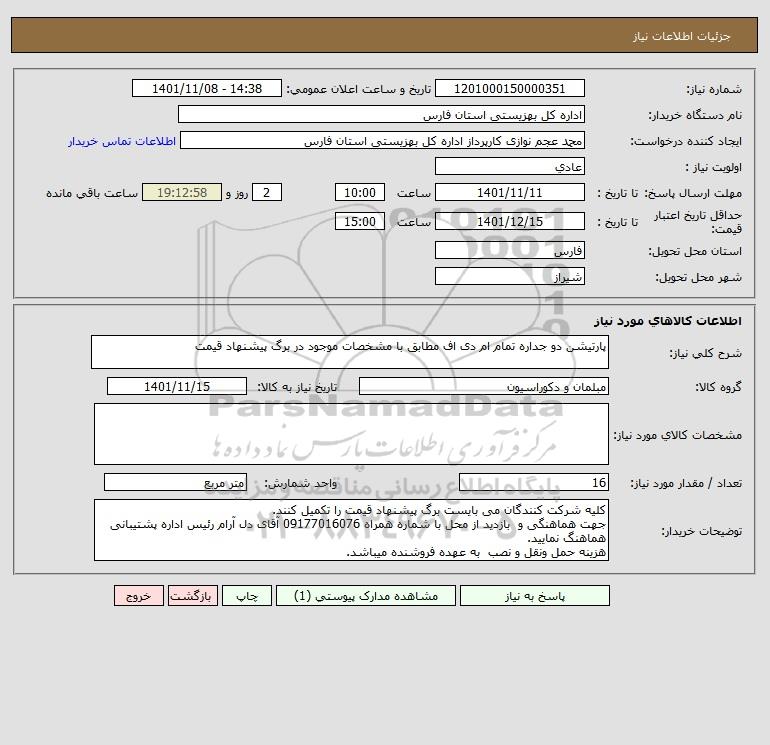
Task: Click the 'تاریخ و ساعت اعلان عمومی:' label
Action: [x=358, y=89]
